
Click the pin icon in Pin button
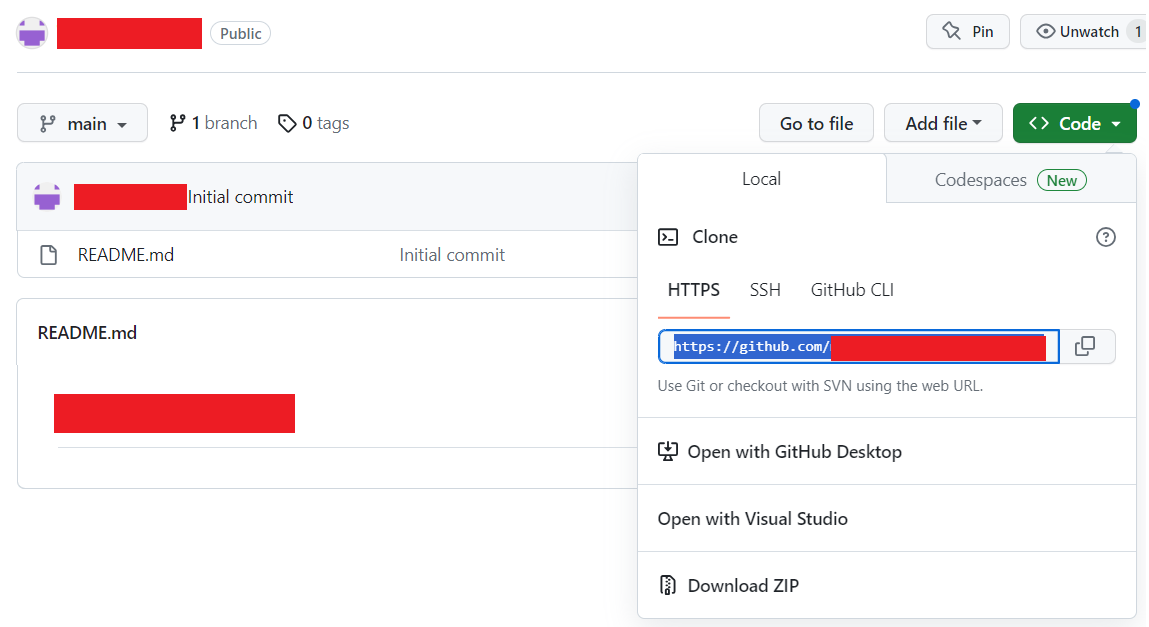951,31
